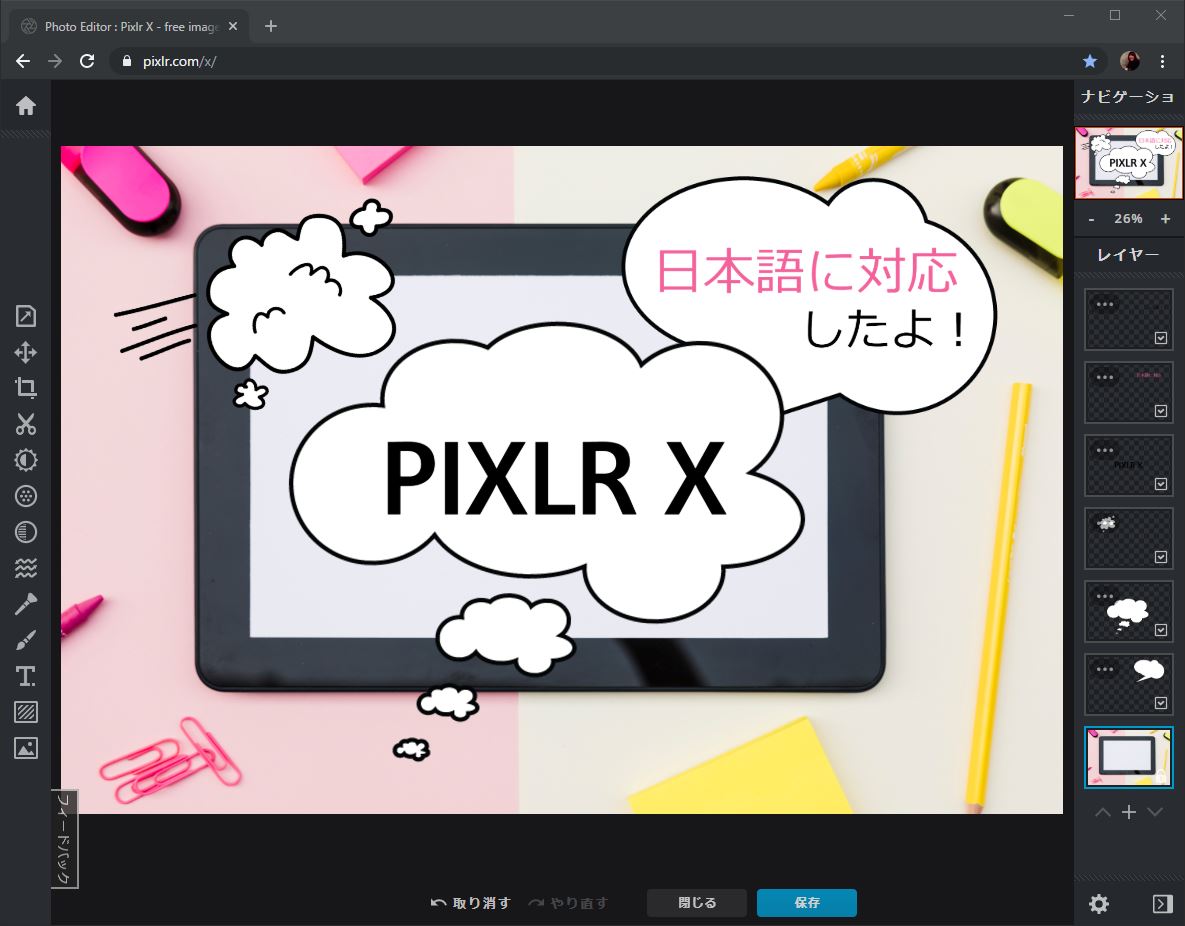
Task: Click the navigator preview thumbnail
Action: (1128, 163)
